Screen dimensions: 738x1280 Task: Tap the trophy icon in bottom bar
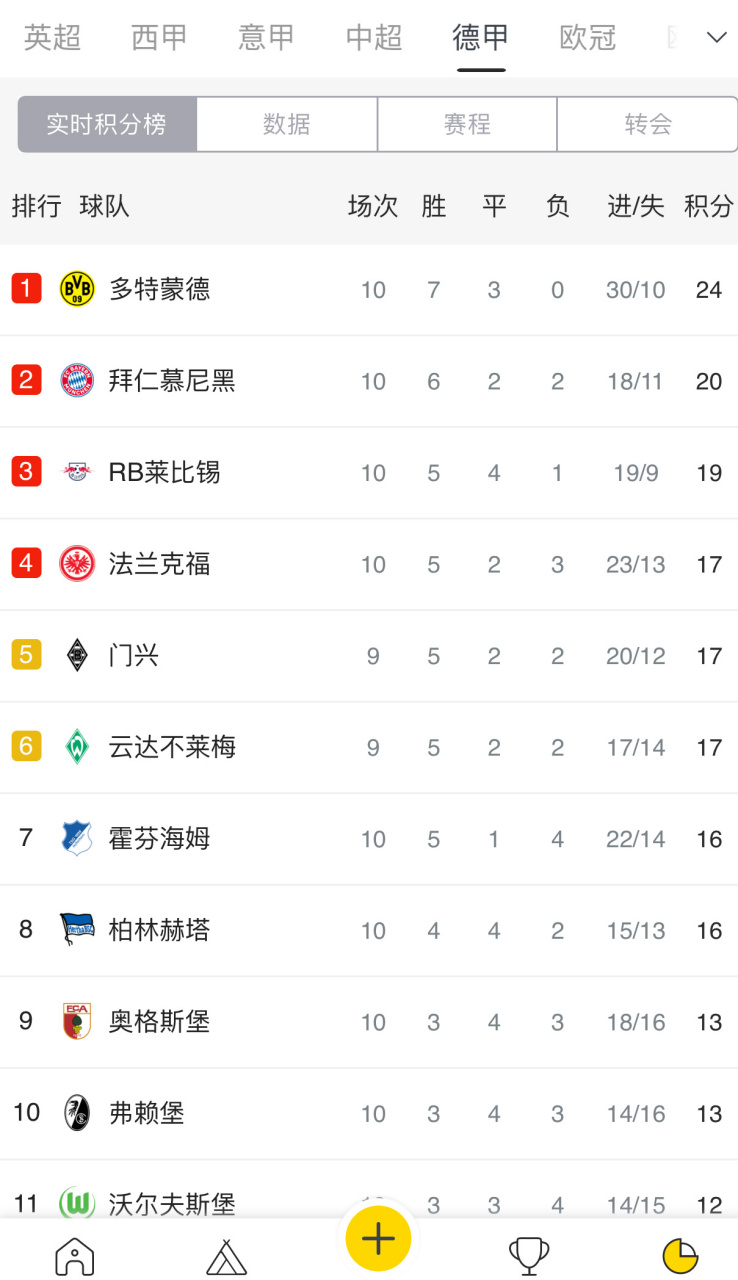point(527,1255)
